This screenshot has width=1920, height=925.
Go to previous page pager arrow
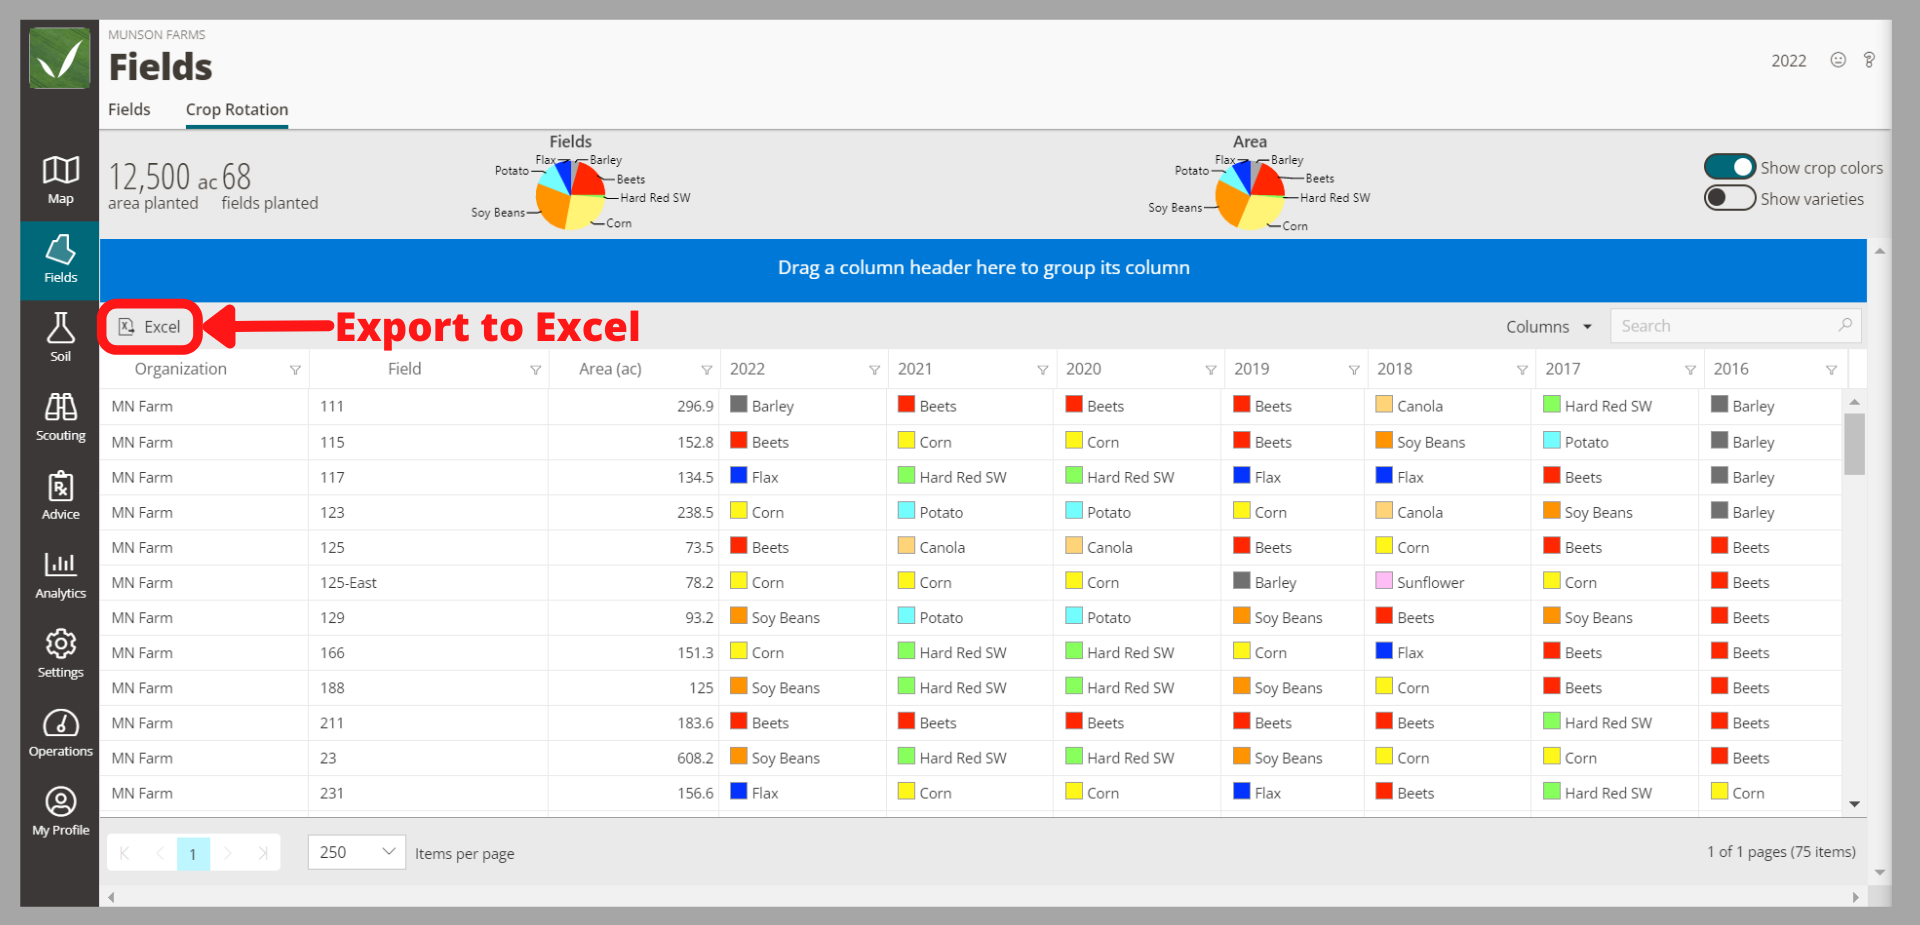pyautogui.click(x=159, y=853)
